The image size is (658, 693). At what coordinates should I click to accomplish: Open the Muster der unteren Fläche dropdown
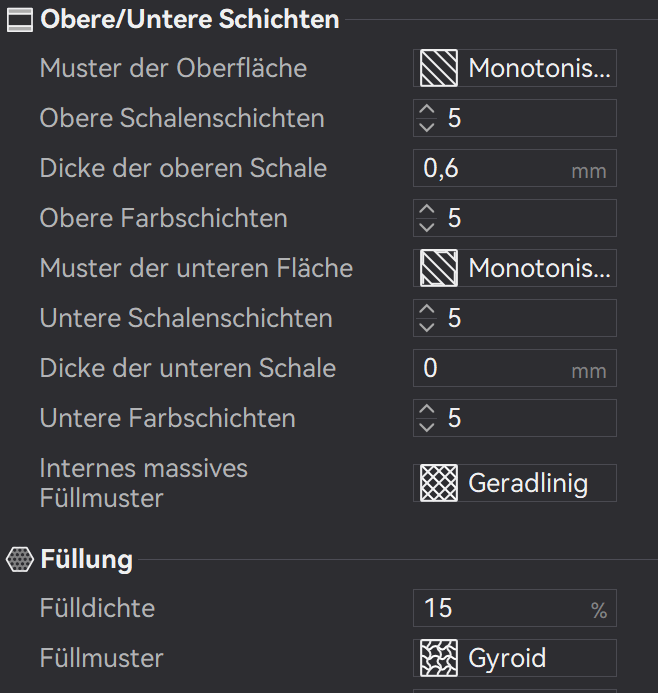538,269
